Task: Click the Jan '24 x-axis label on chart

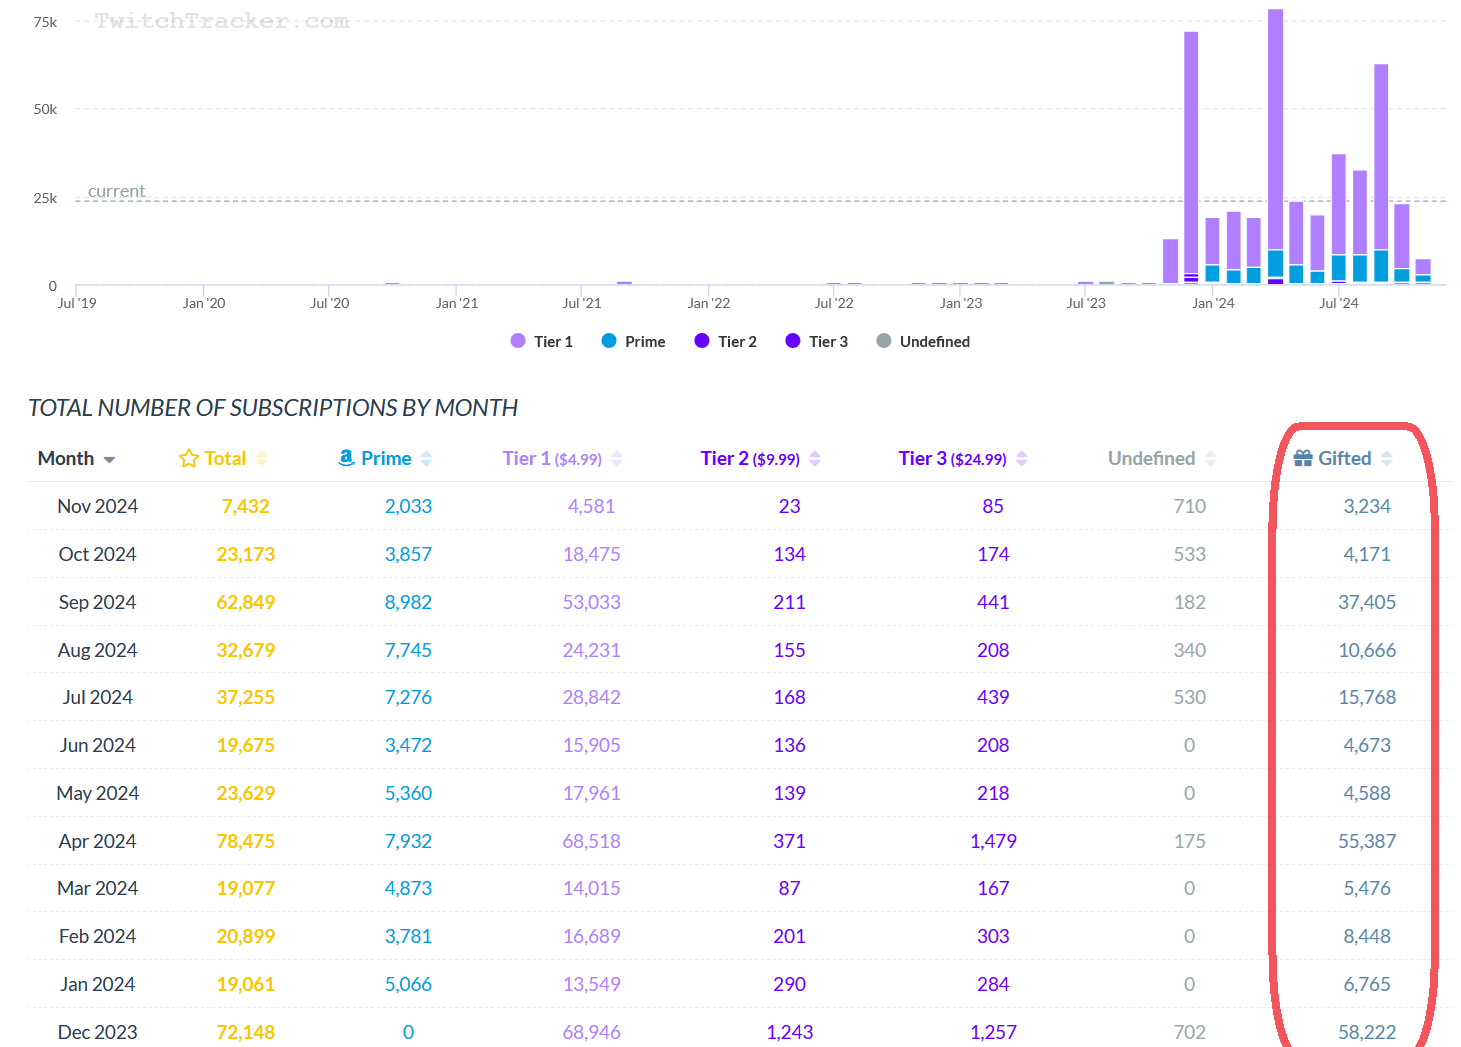Action: click(1213, 303)
